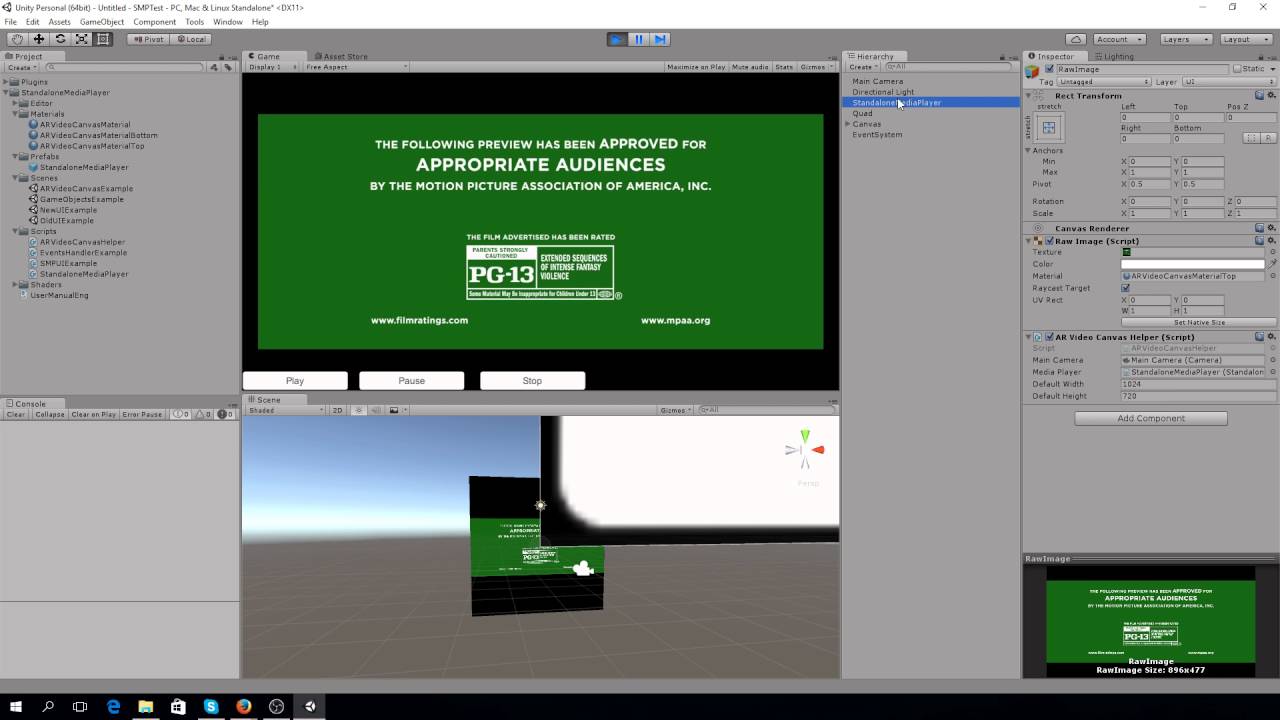Toggle the Raycast Target checkbox
The width and height of the screenshot is (1280, 720).
pyautogui.click(x=1126, y=288)
